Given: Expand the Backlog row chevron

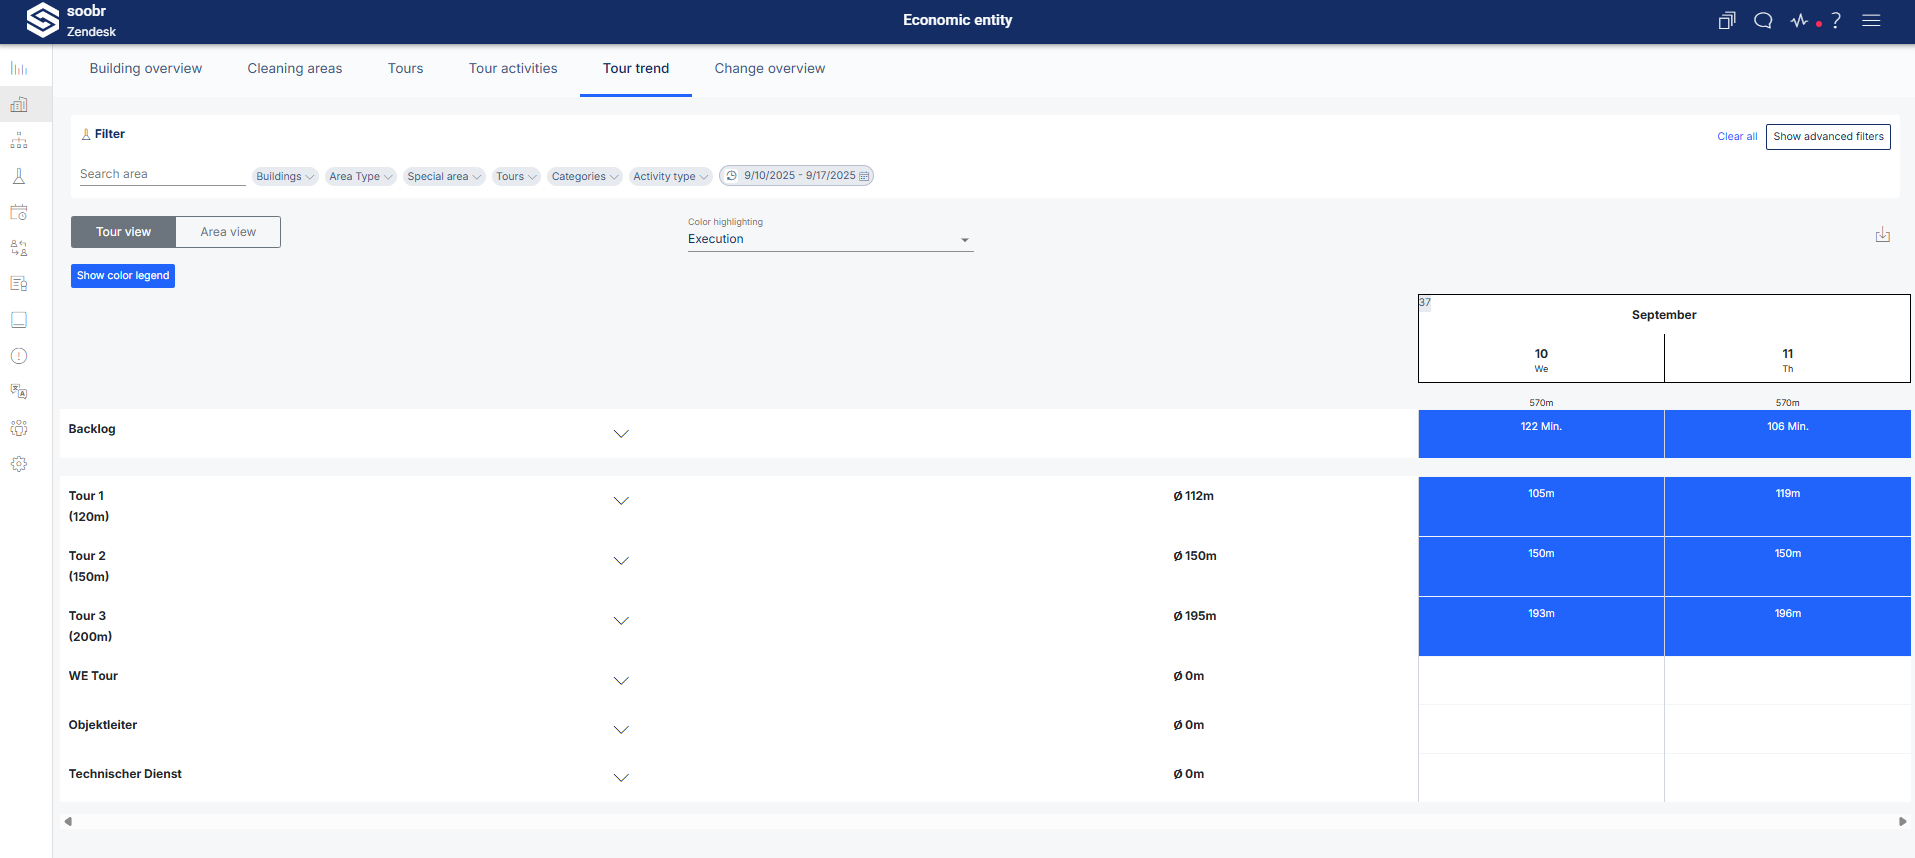Looking at the screenshot, I should tap(621, 434).
